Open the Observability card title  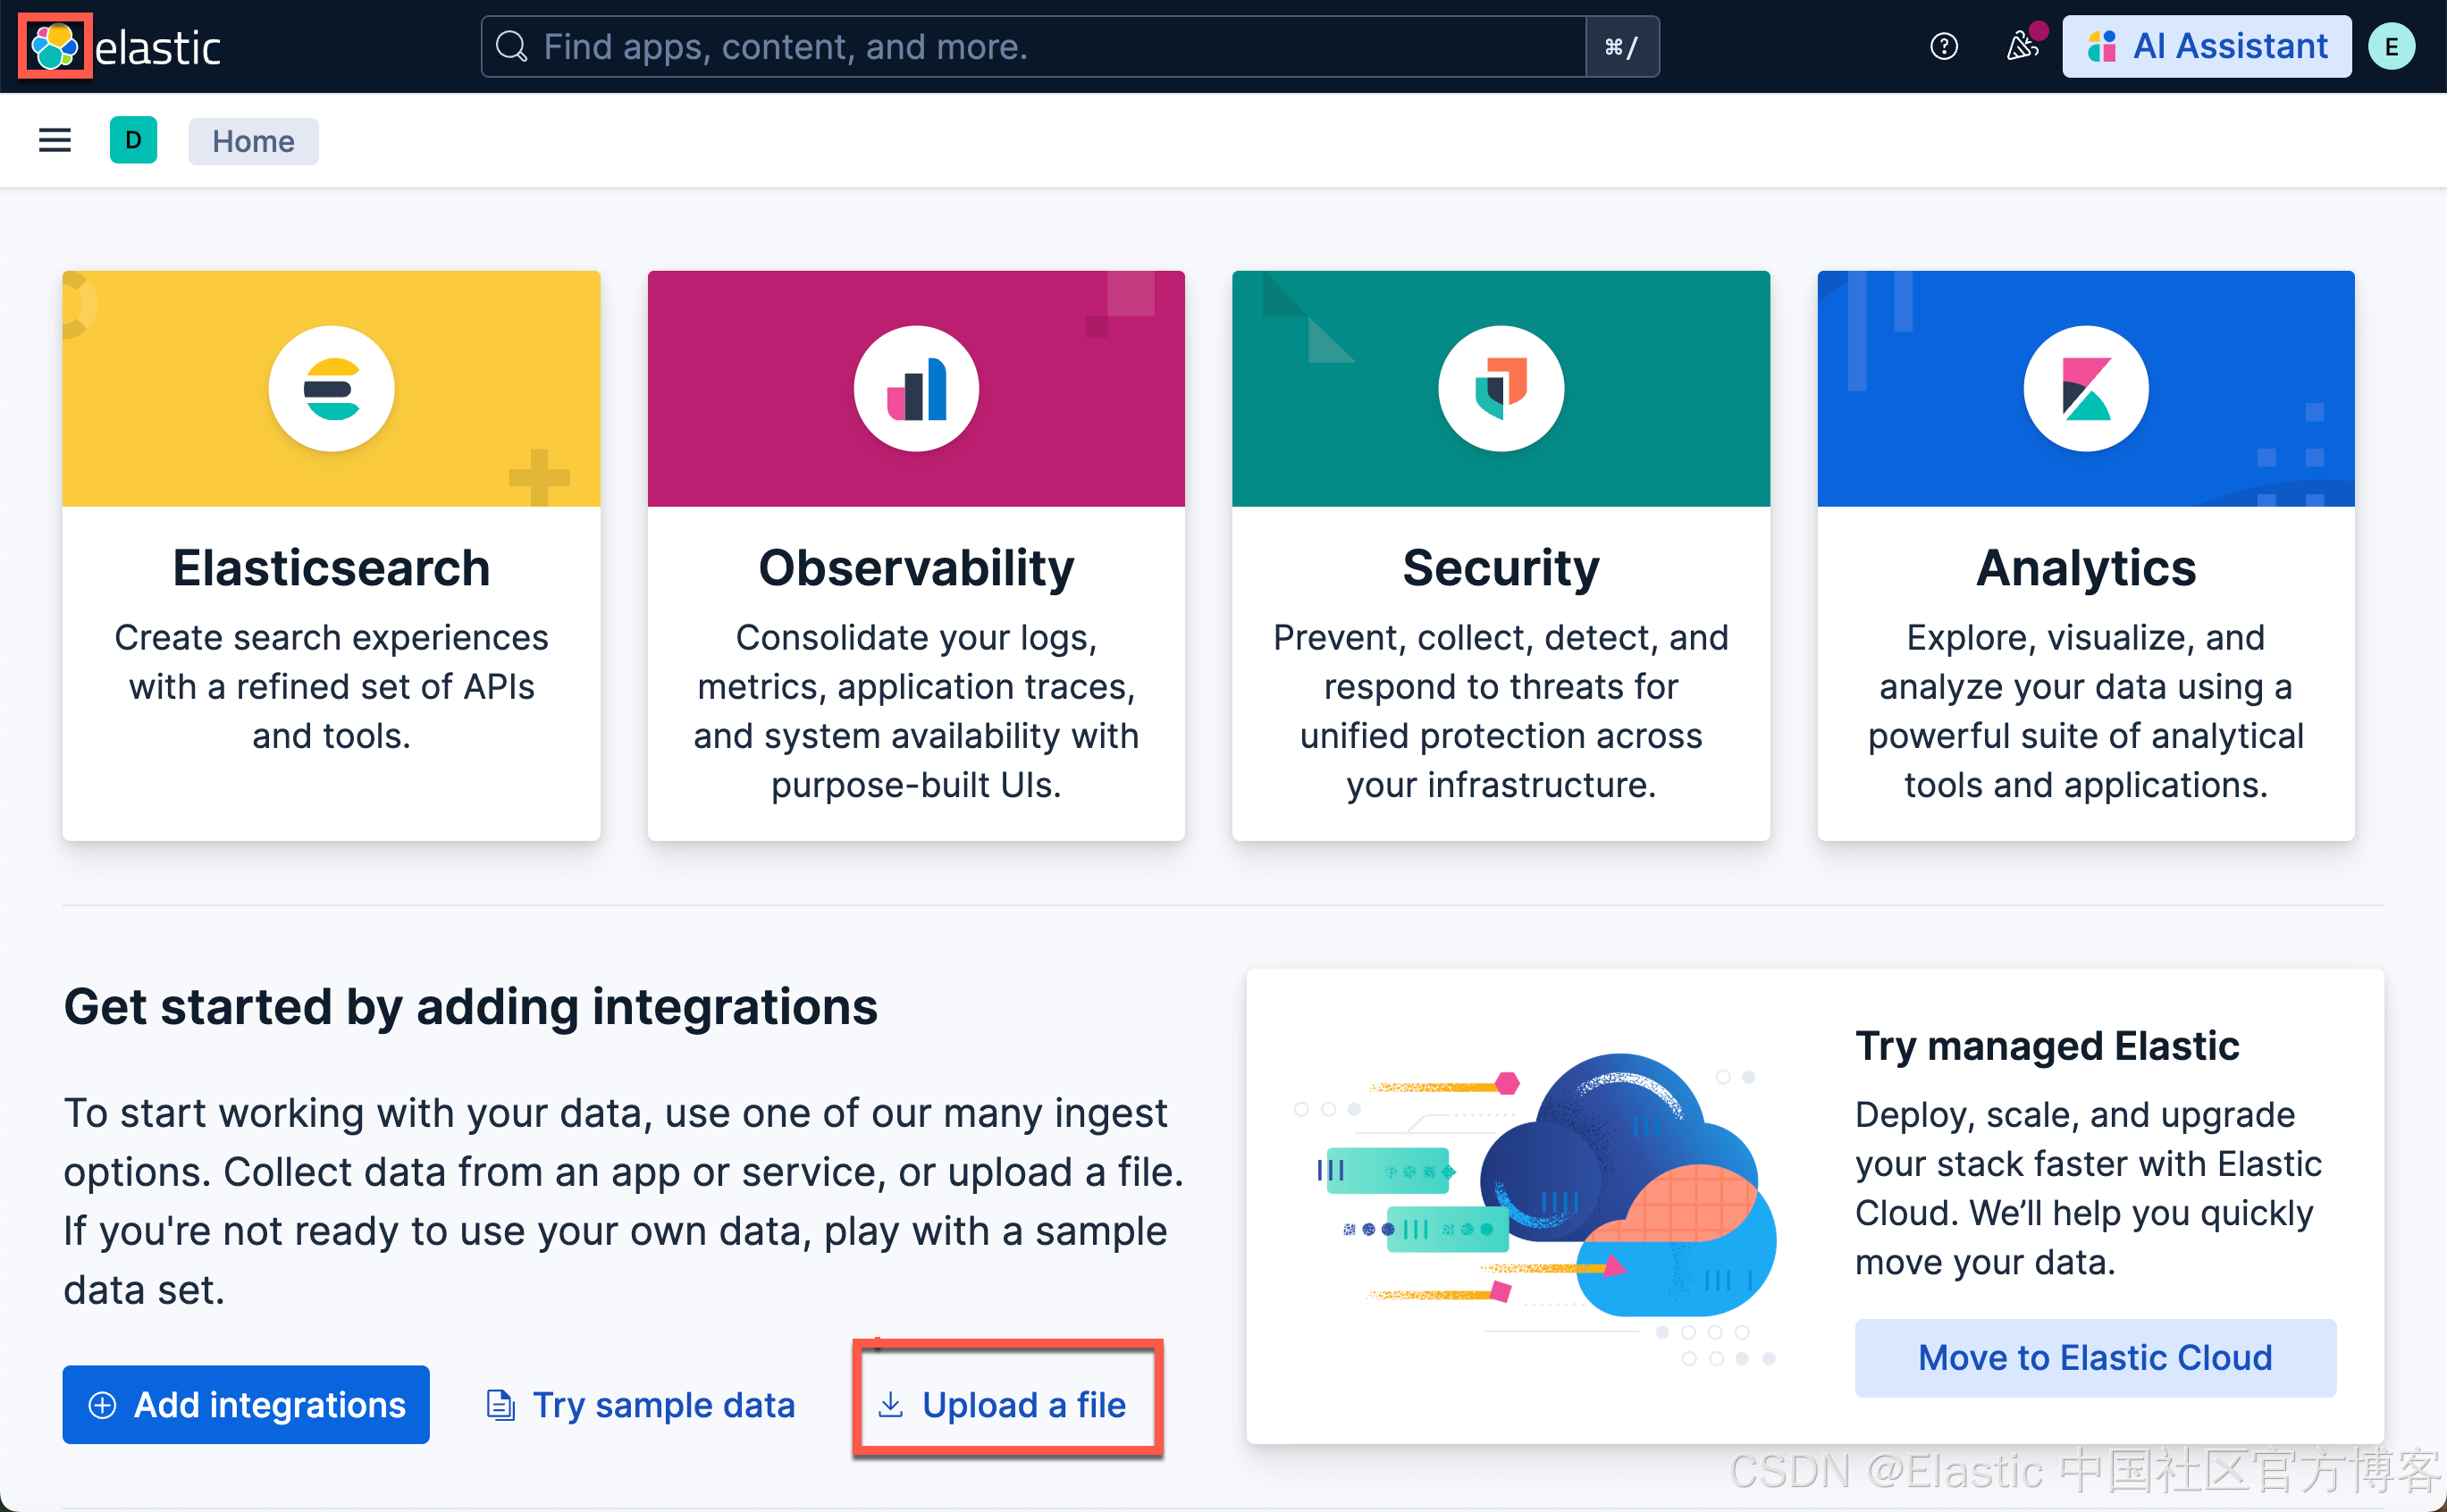(x=916, y=568)
